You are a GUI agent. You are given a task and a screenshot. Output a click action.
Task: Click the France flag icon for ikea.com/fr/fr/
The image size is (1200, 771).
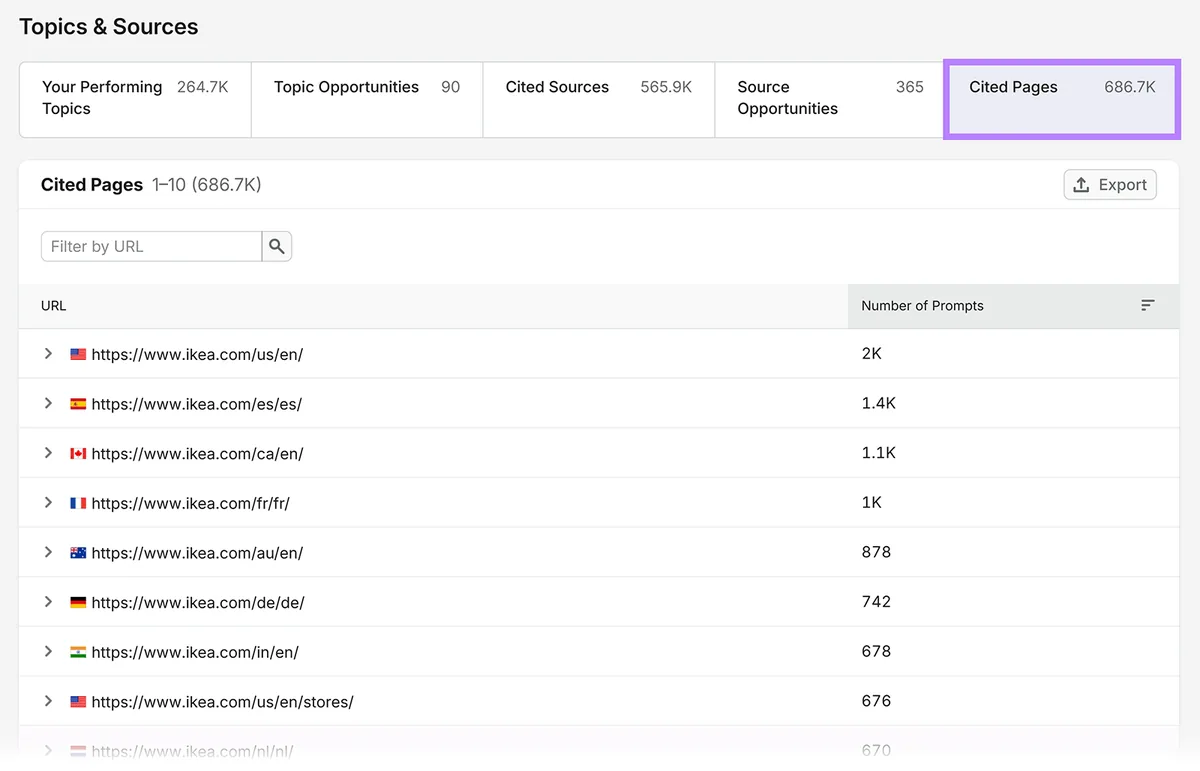coord(78,503)
